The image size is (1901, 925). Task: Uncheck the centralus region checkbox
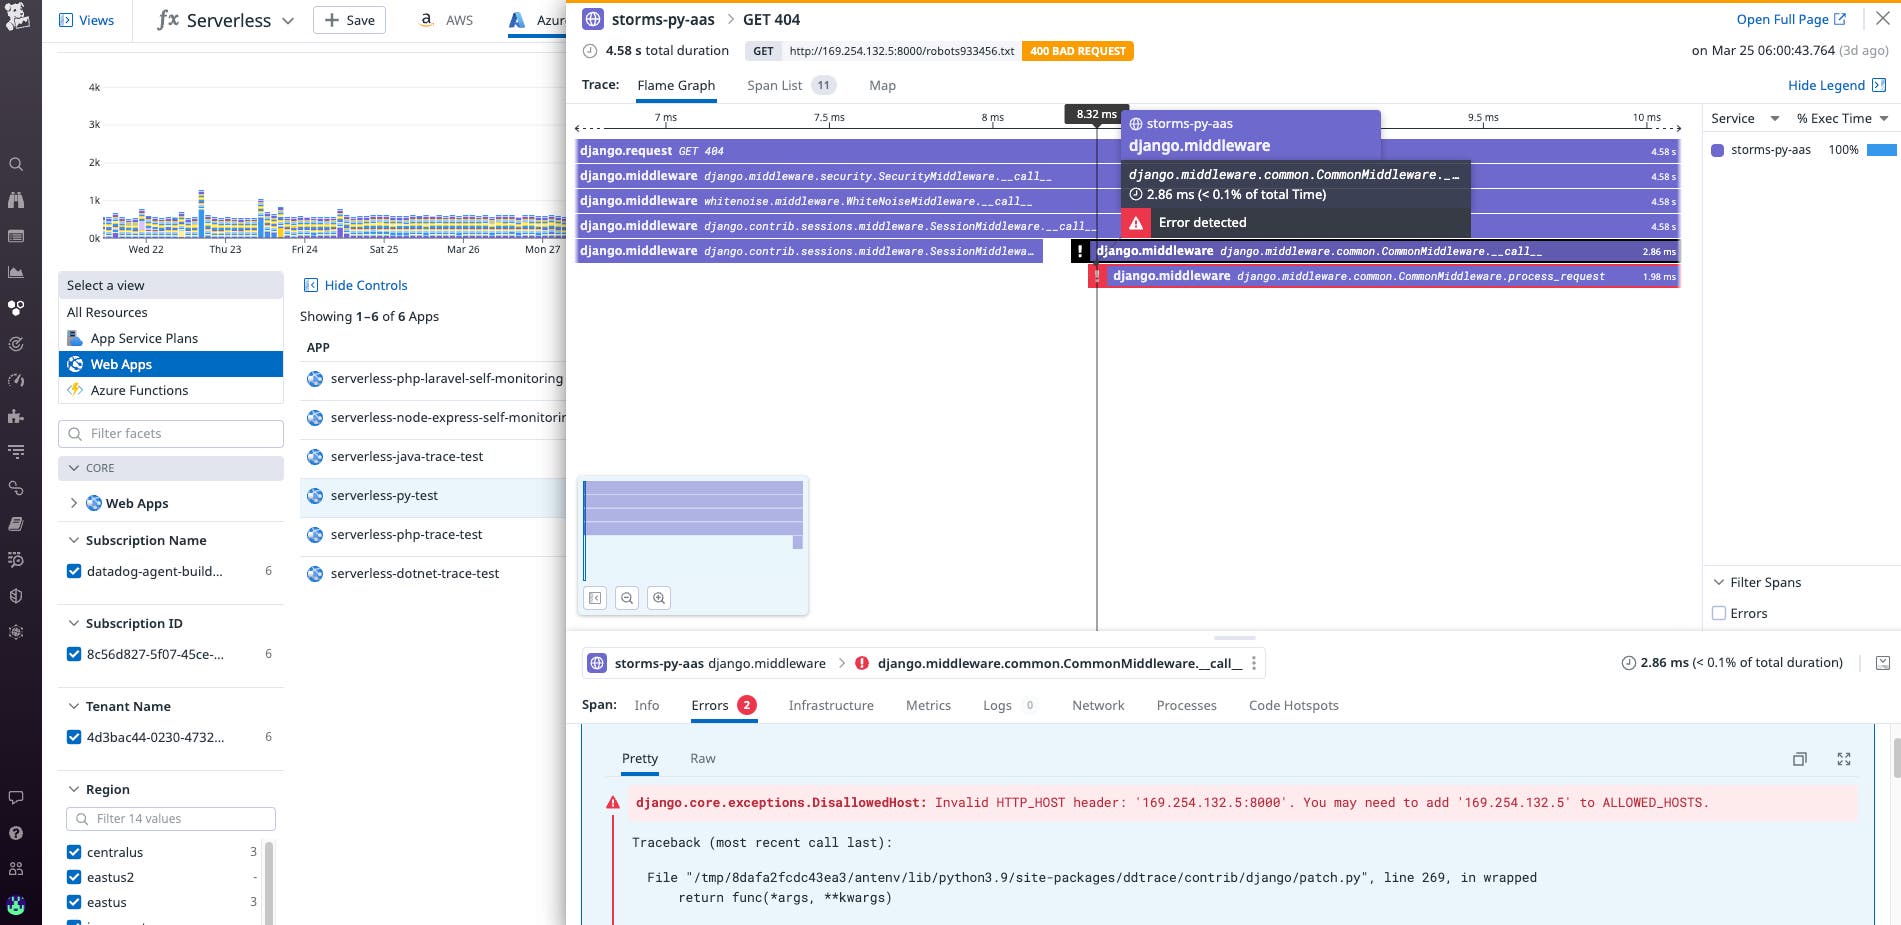coord(74,852)
